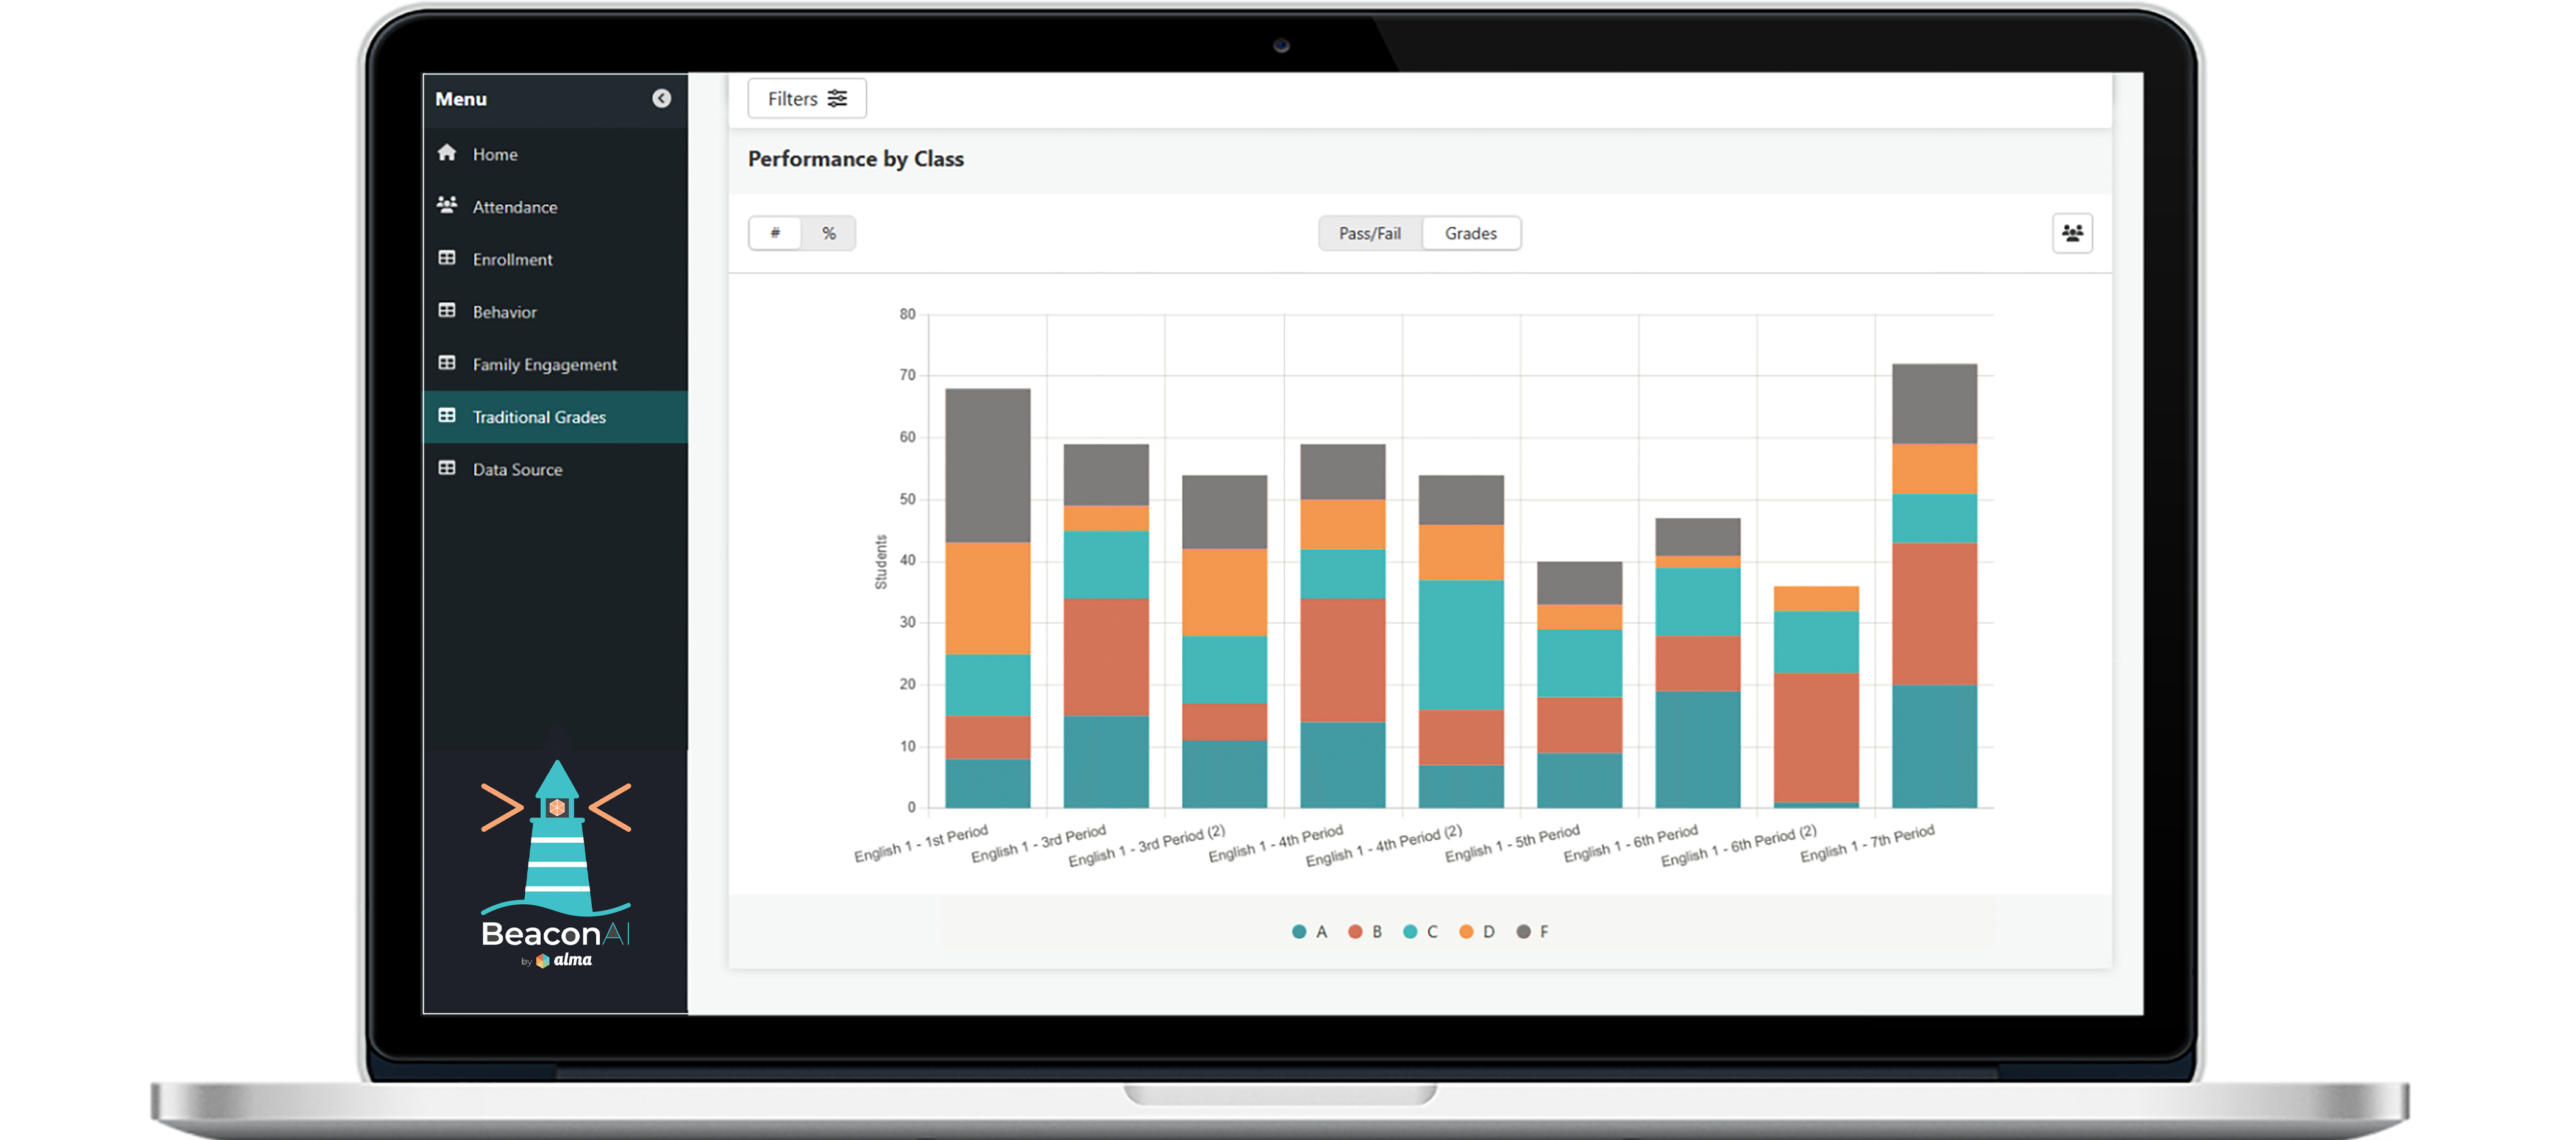The height and width of the screenshot is (1140, 2560).
Task: Click the alma brand link
Action: click(x=573, y=962)
